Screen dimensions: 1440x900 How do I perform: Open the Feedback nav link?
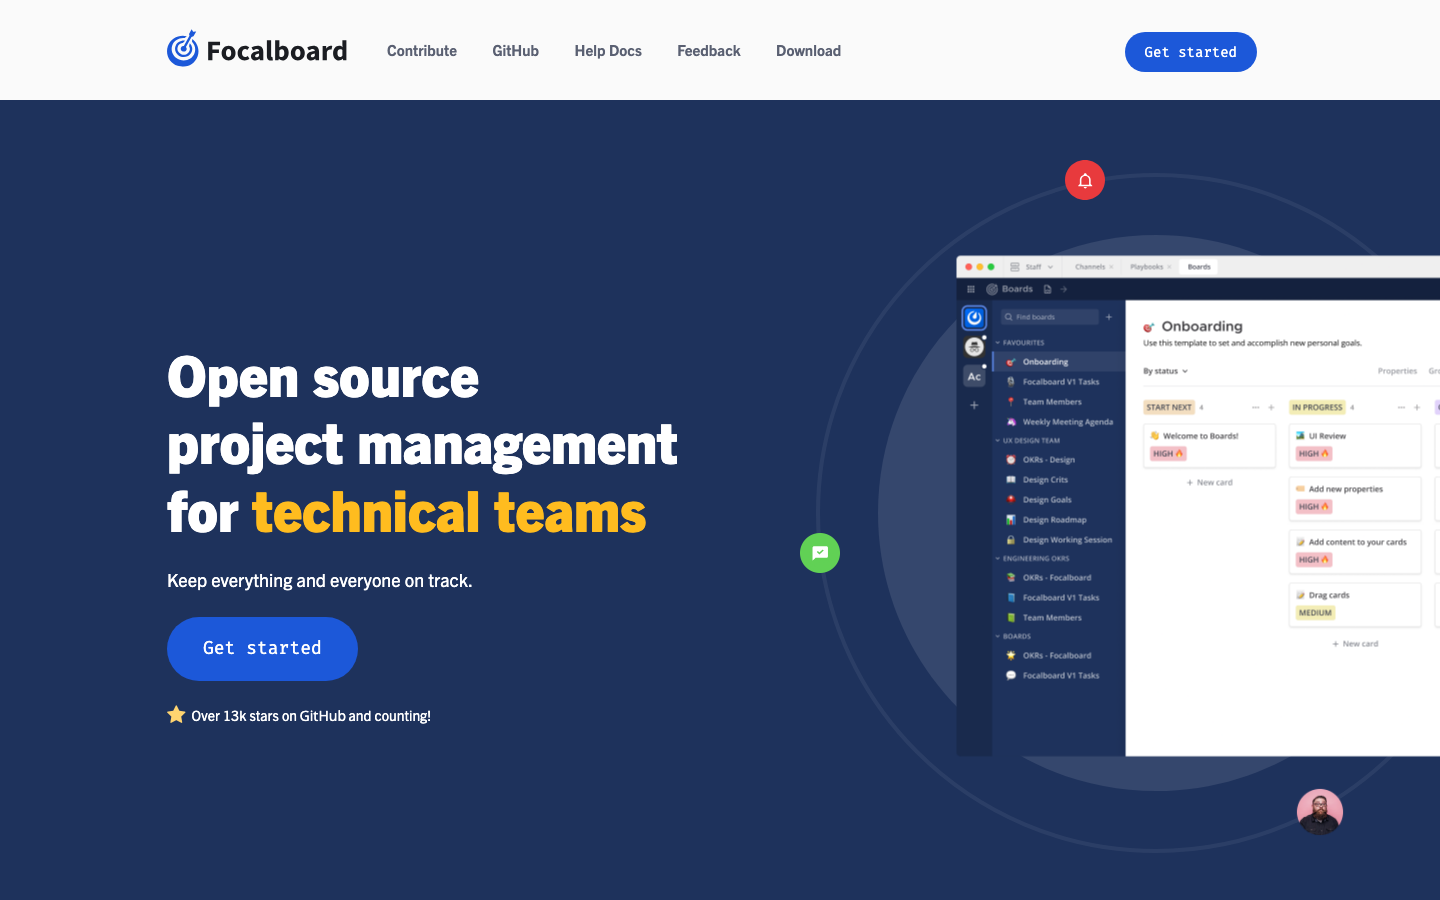pos(709,51)
